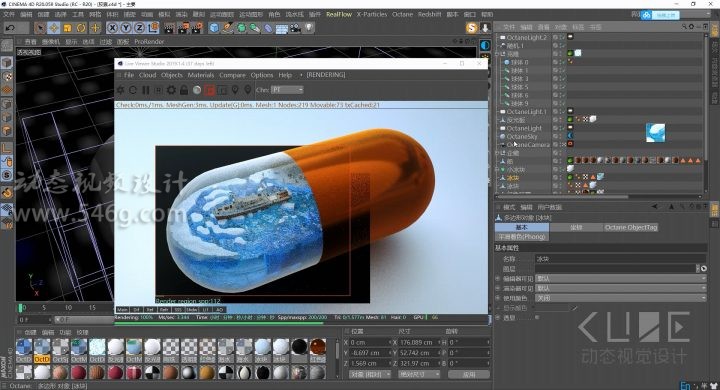The height and width of the screenshot is (390, 720).
Task: Open size mode dropdown below Z size
Action: click(x=418, y=374)
